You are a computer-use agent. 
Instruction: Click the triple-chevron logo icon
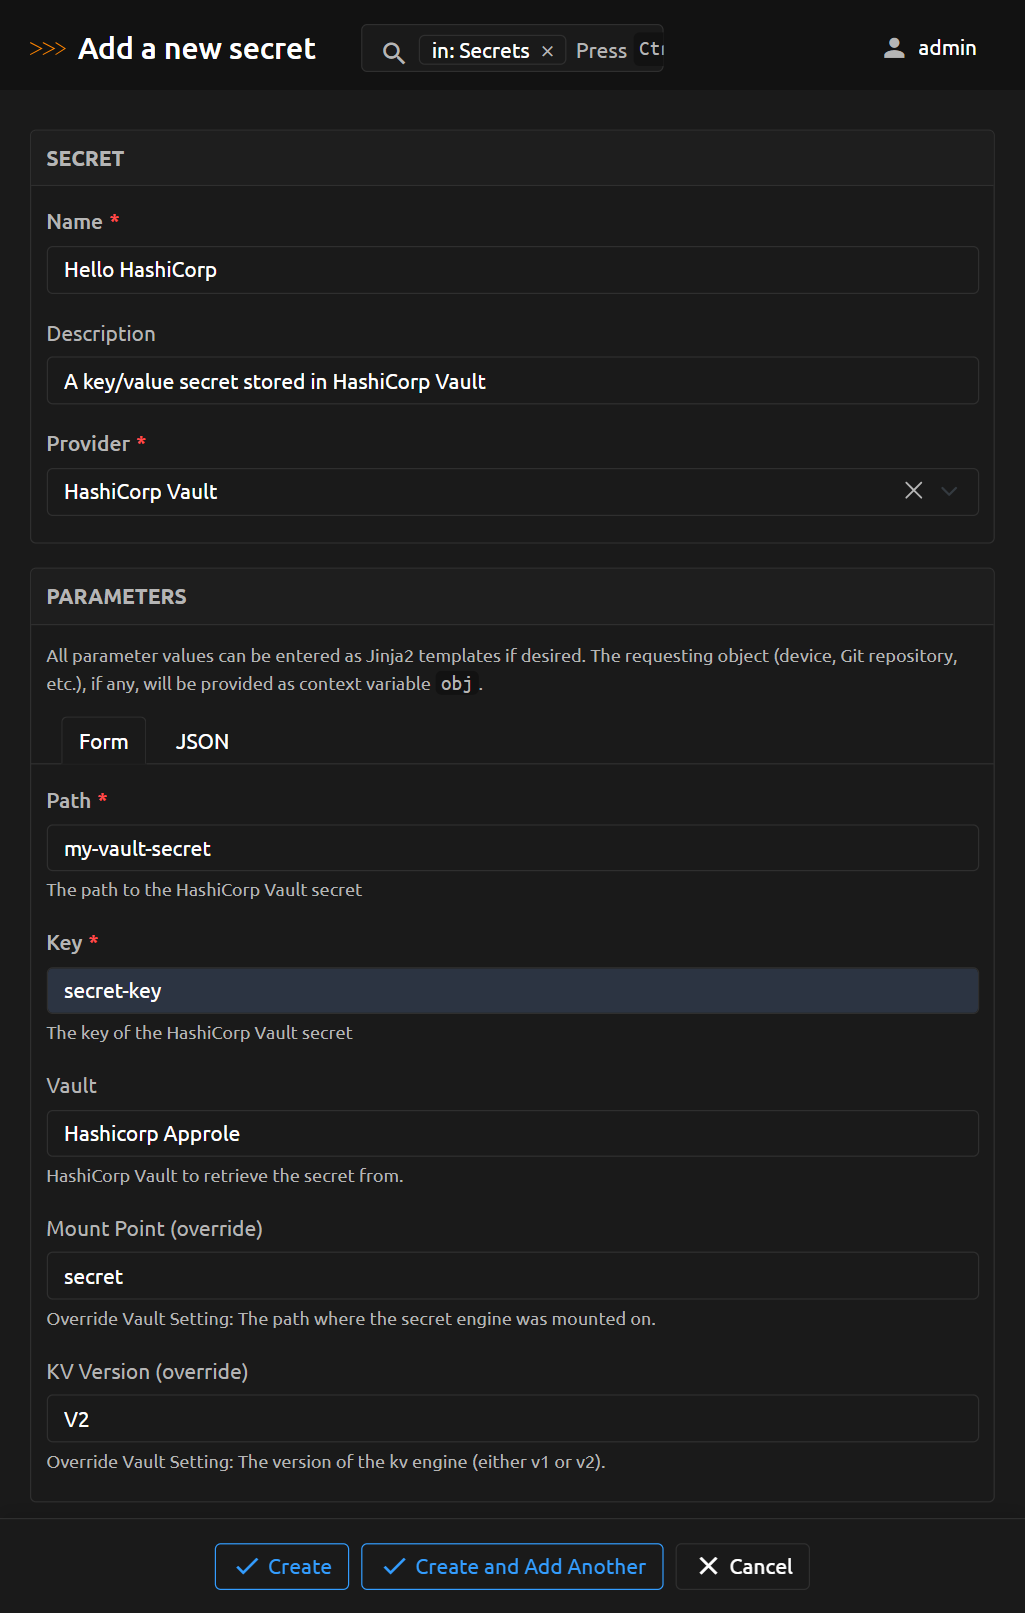click(x=47, y=49)
